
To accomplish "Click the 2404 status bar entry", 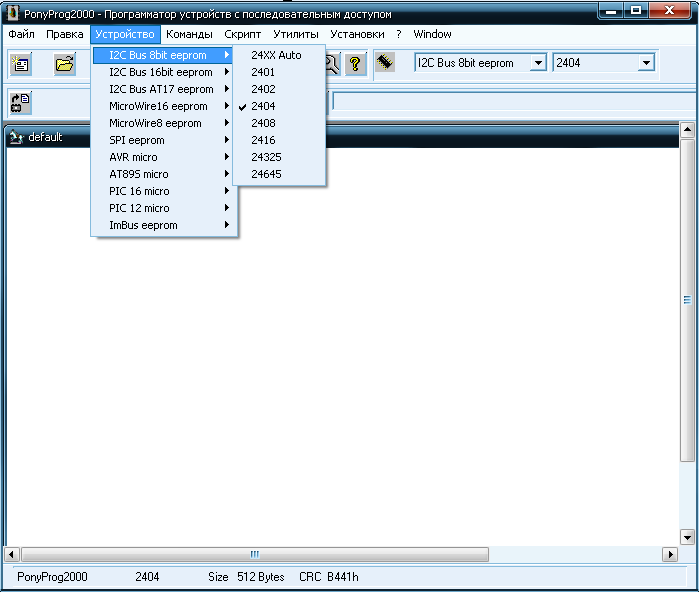I will click(x=147, y=577).
